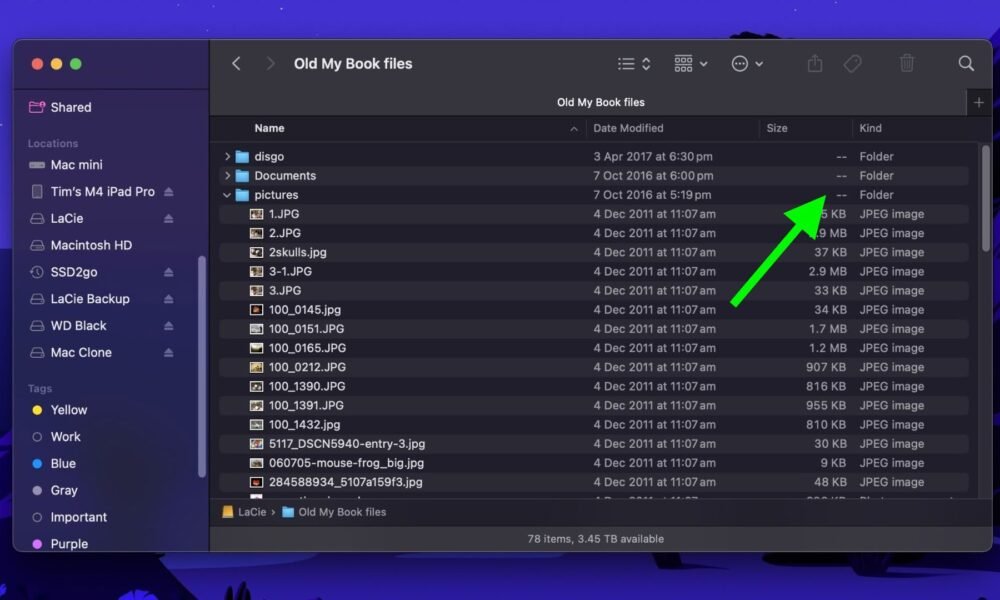Open the list view switcher dropdown
Viewport: 1000px width, 600px height.
point(634,64)
